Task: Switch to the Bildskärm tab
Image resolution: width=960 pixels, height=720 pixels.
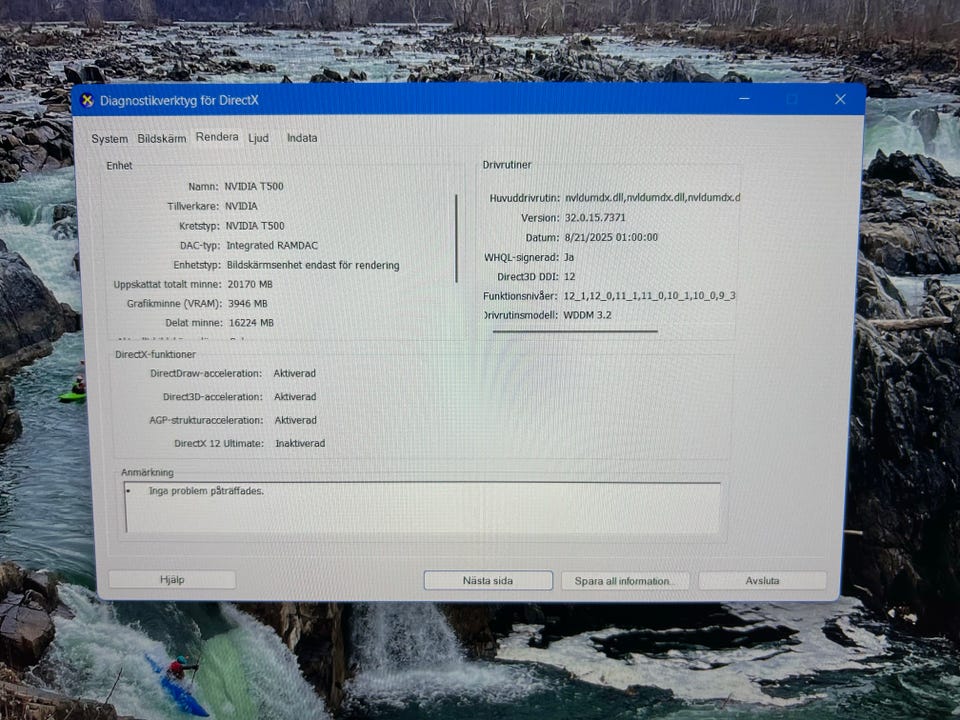Action: click(x=162, y=138)
